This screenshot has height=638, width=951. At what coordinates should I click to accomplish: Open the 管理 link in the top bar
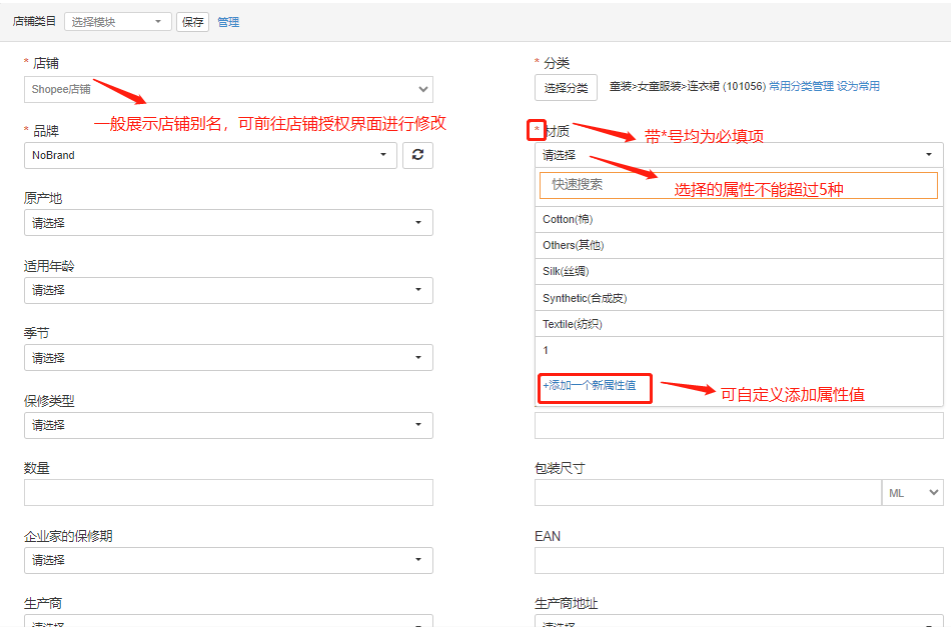pyautogui.click(x=229, y=22)
